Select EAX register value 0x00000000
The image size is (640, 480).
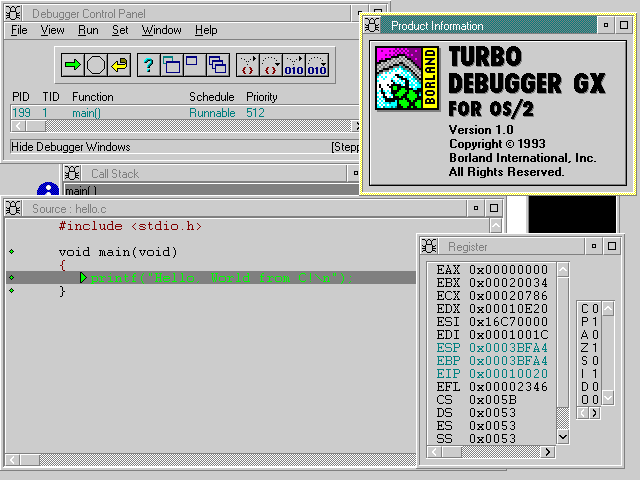(508, 270)
